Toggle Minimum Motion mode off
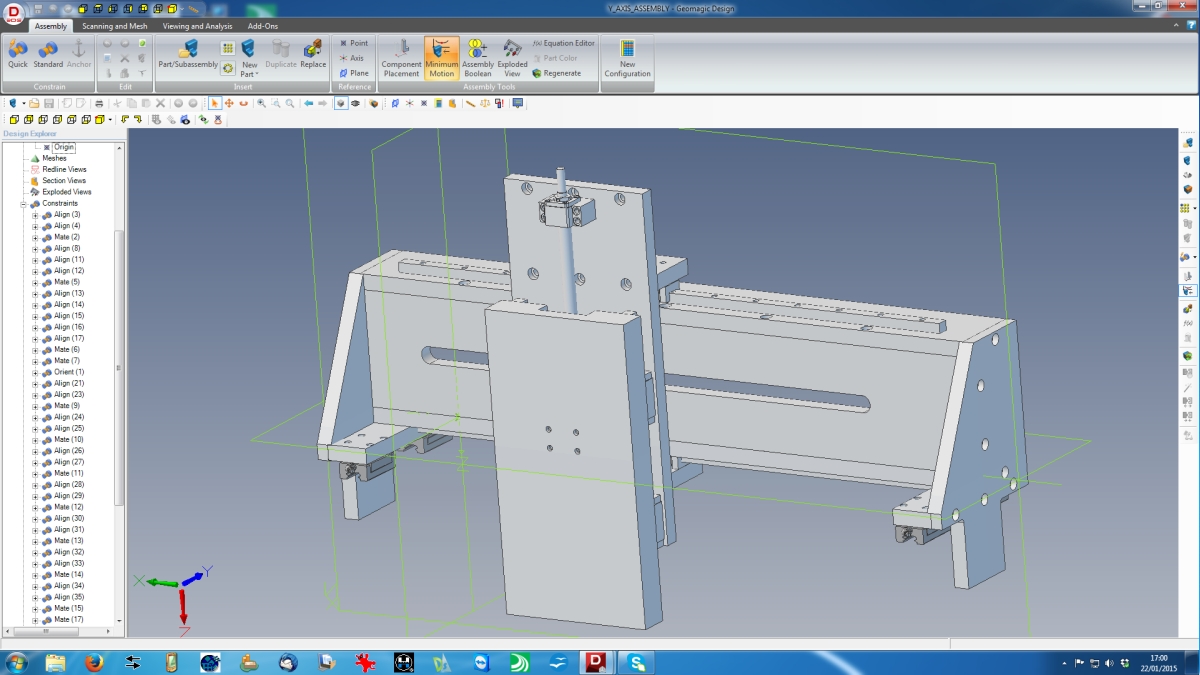1200x675 pixels. pos(441,57)
